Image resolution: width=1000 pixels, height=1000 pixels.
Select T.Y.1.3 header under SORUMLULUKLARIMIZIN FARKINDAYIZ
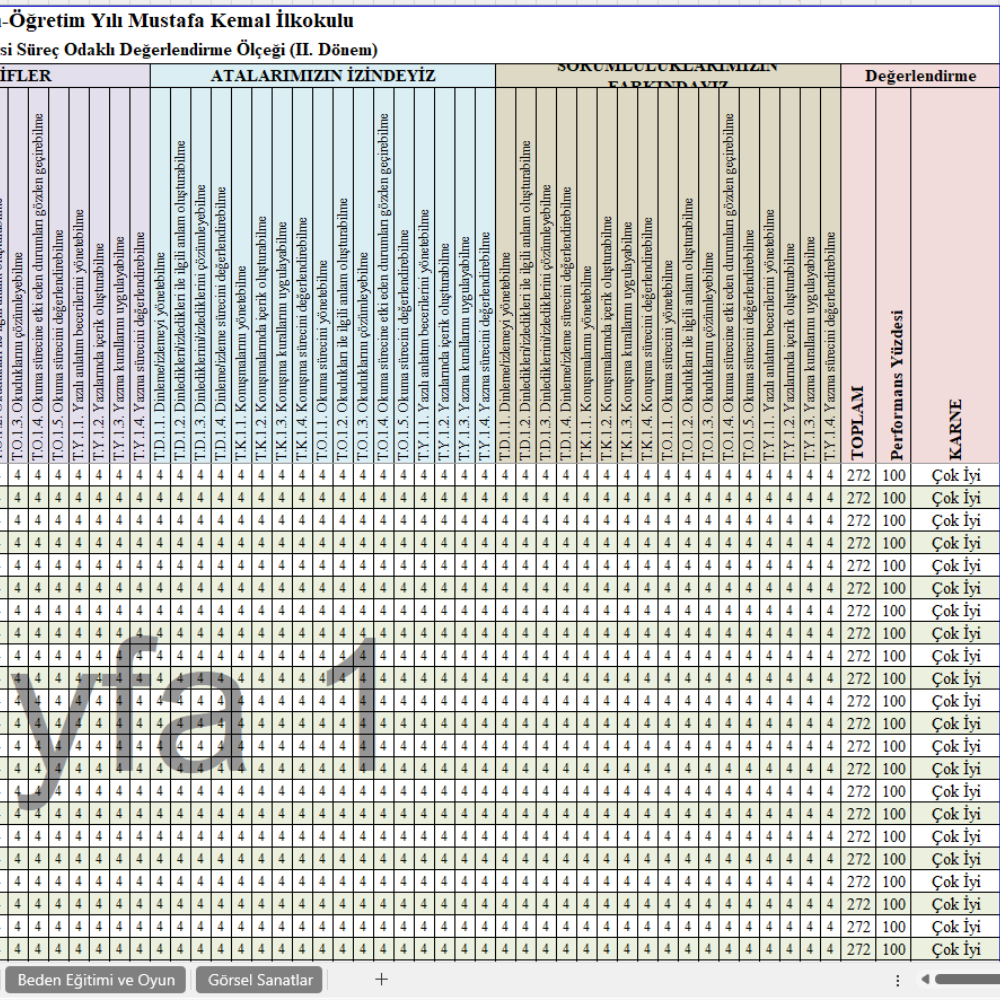pyautogui.click(x=810, y=276)
